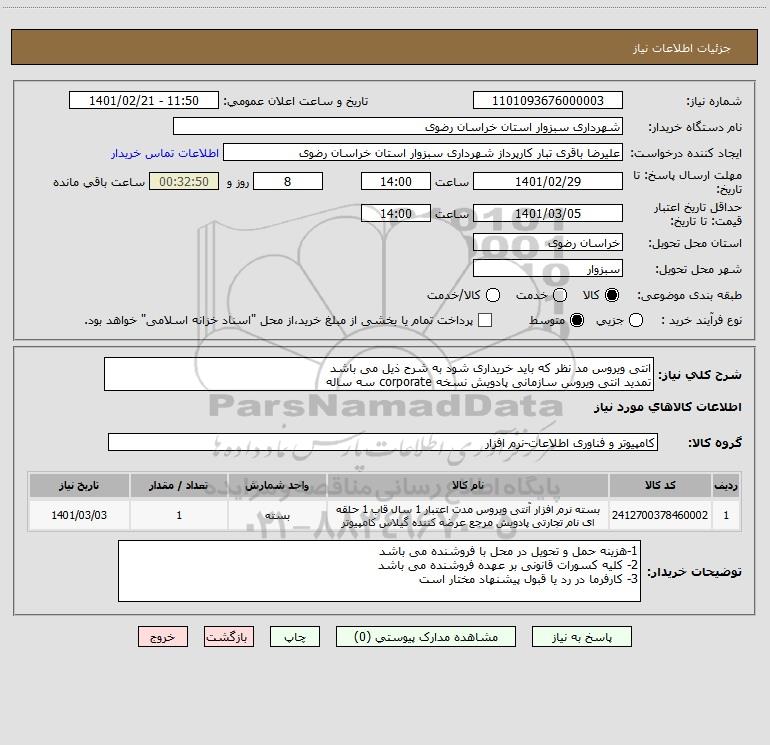Open the buyer contact info link

coord(165,153)
